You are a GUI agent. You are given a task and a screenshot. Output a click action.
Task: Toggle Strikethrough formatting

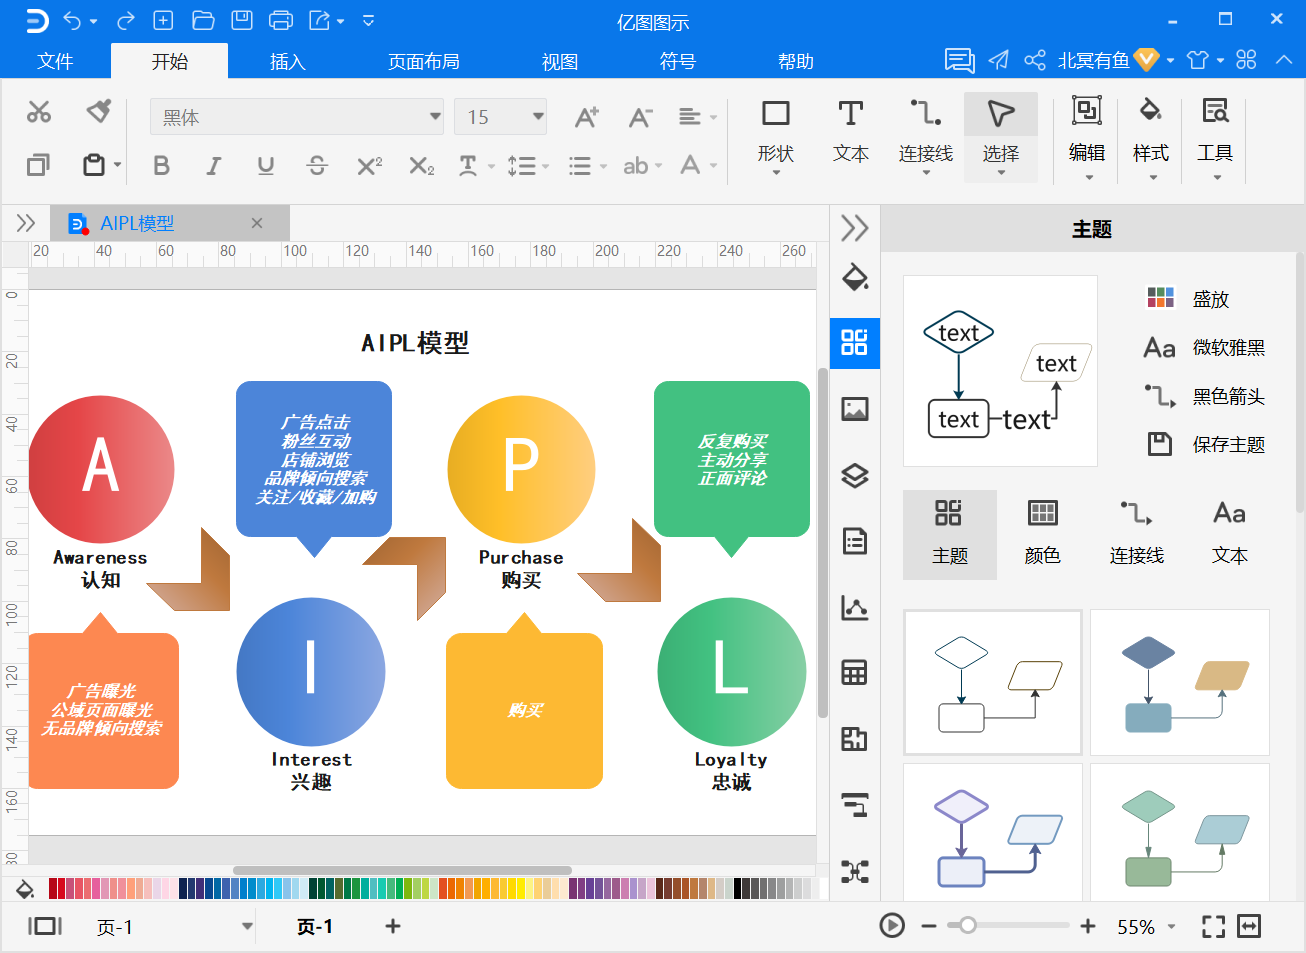[317, 165]
